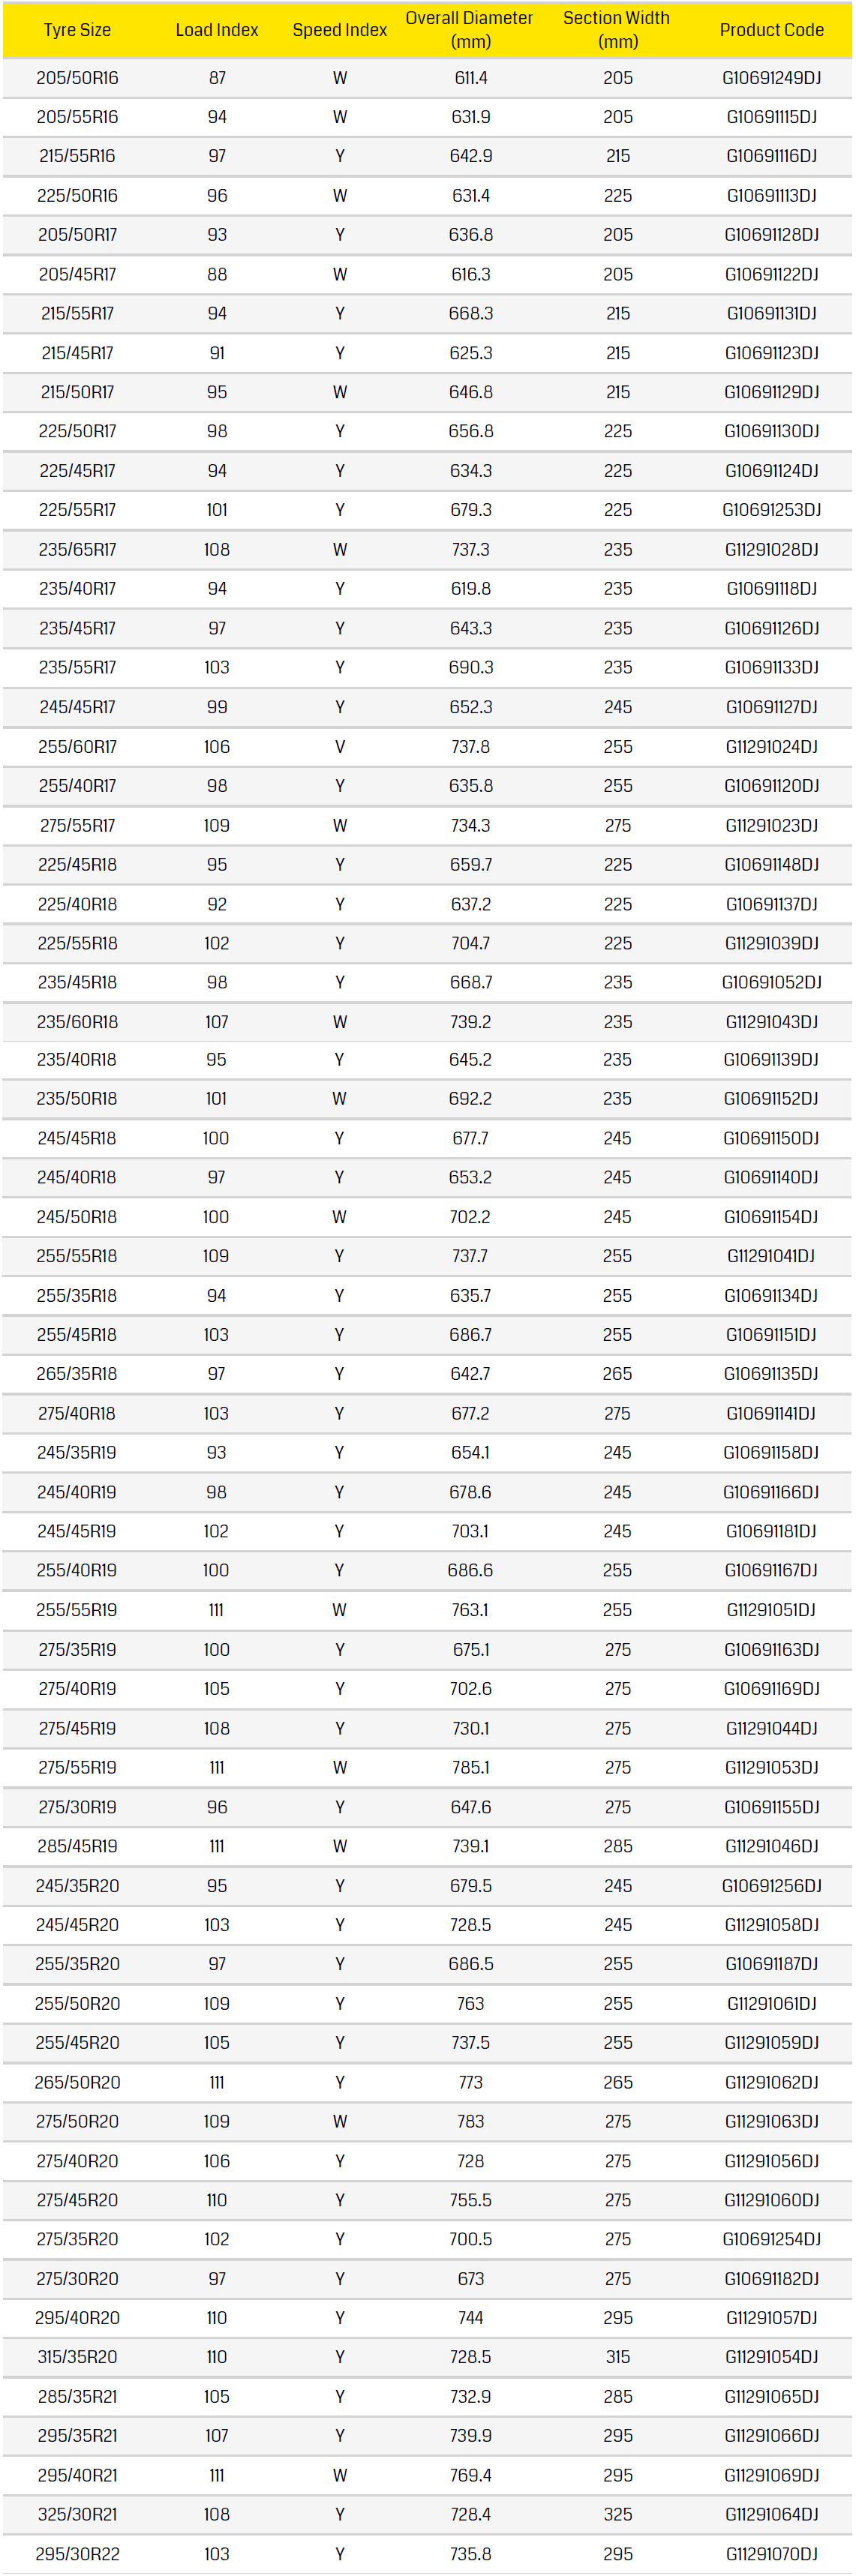
Task: Select tyre size 275/55R19
Action: click(77, 1767)
